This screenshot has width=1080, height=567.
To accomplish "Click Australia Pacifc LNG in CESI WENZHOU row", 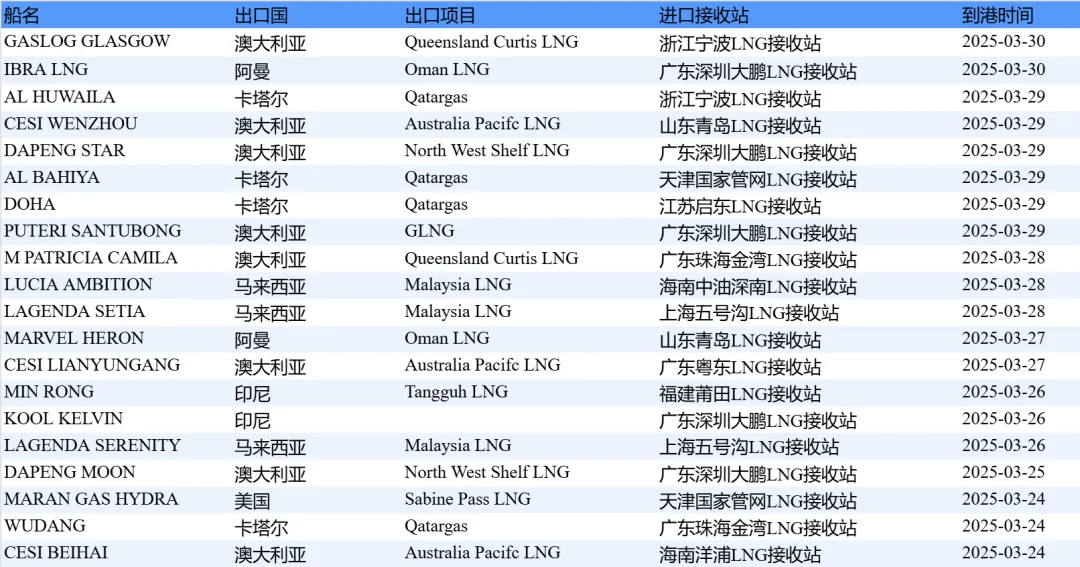I will pos(482,124).
